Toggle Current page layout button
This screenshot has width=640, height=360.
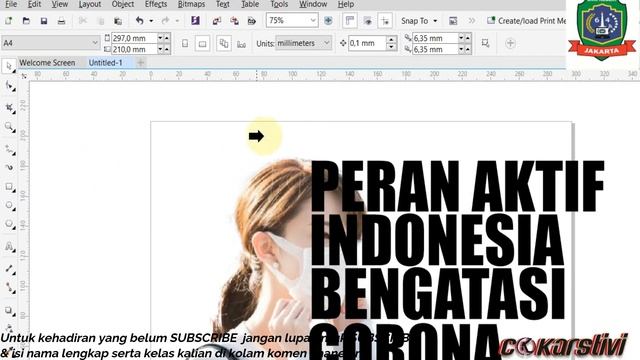point(241,43)
